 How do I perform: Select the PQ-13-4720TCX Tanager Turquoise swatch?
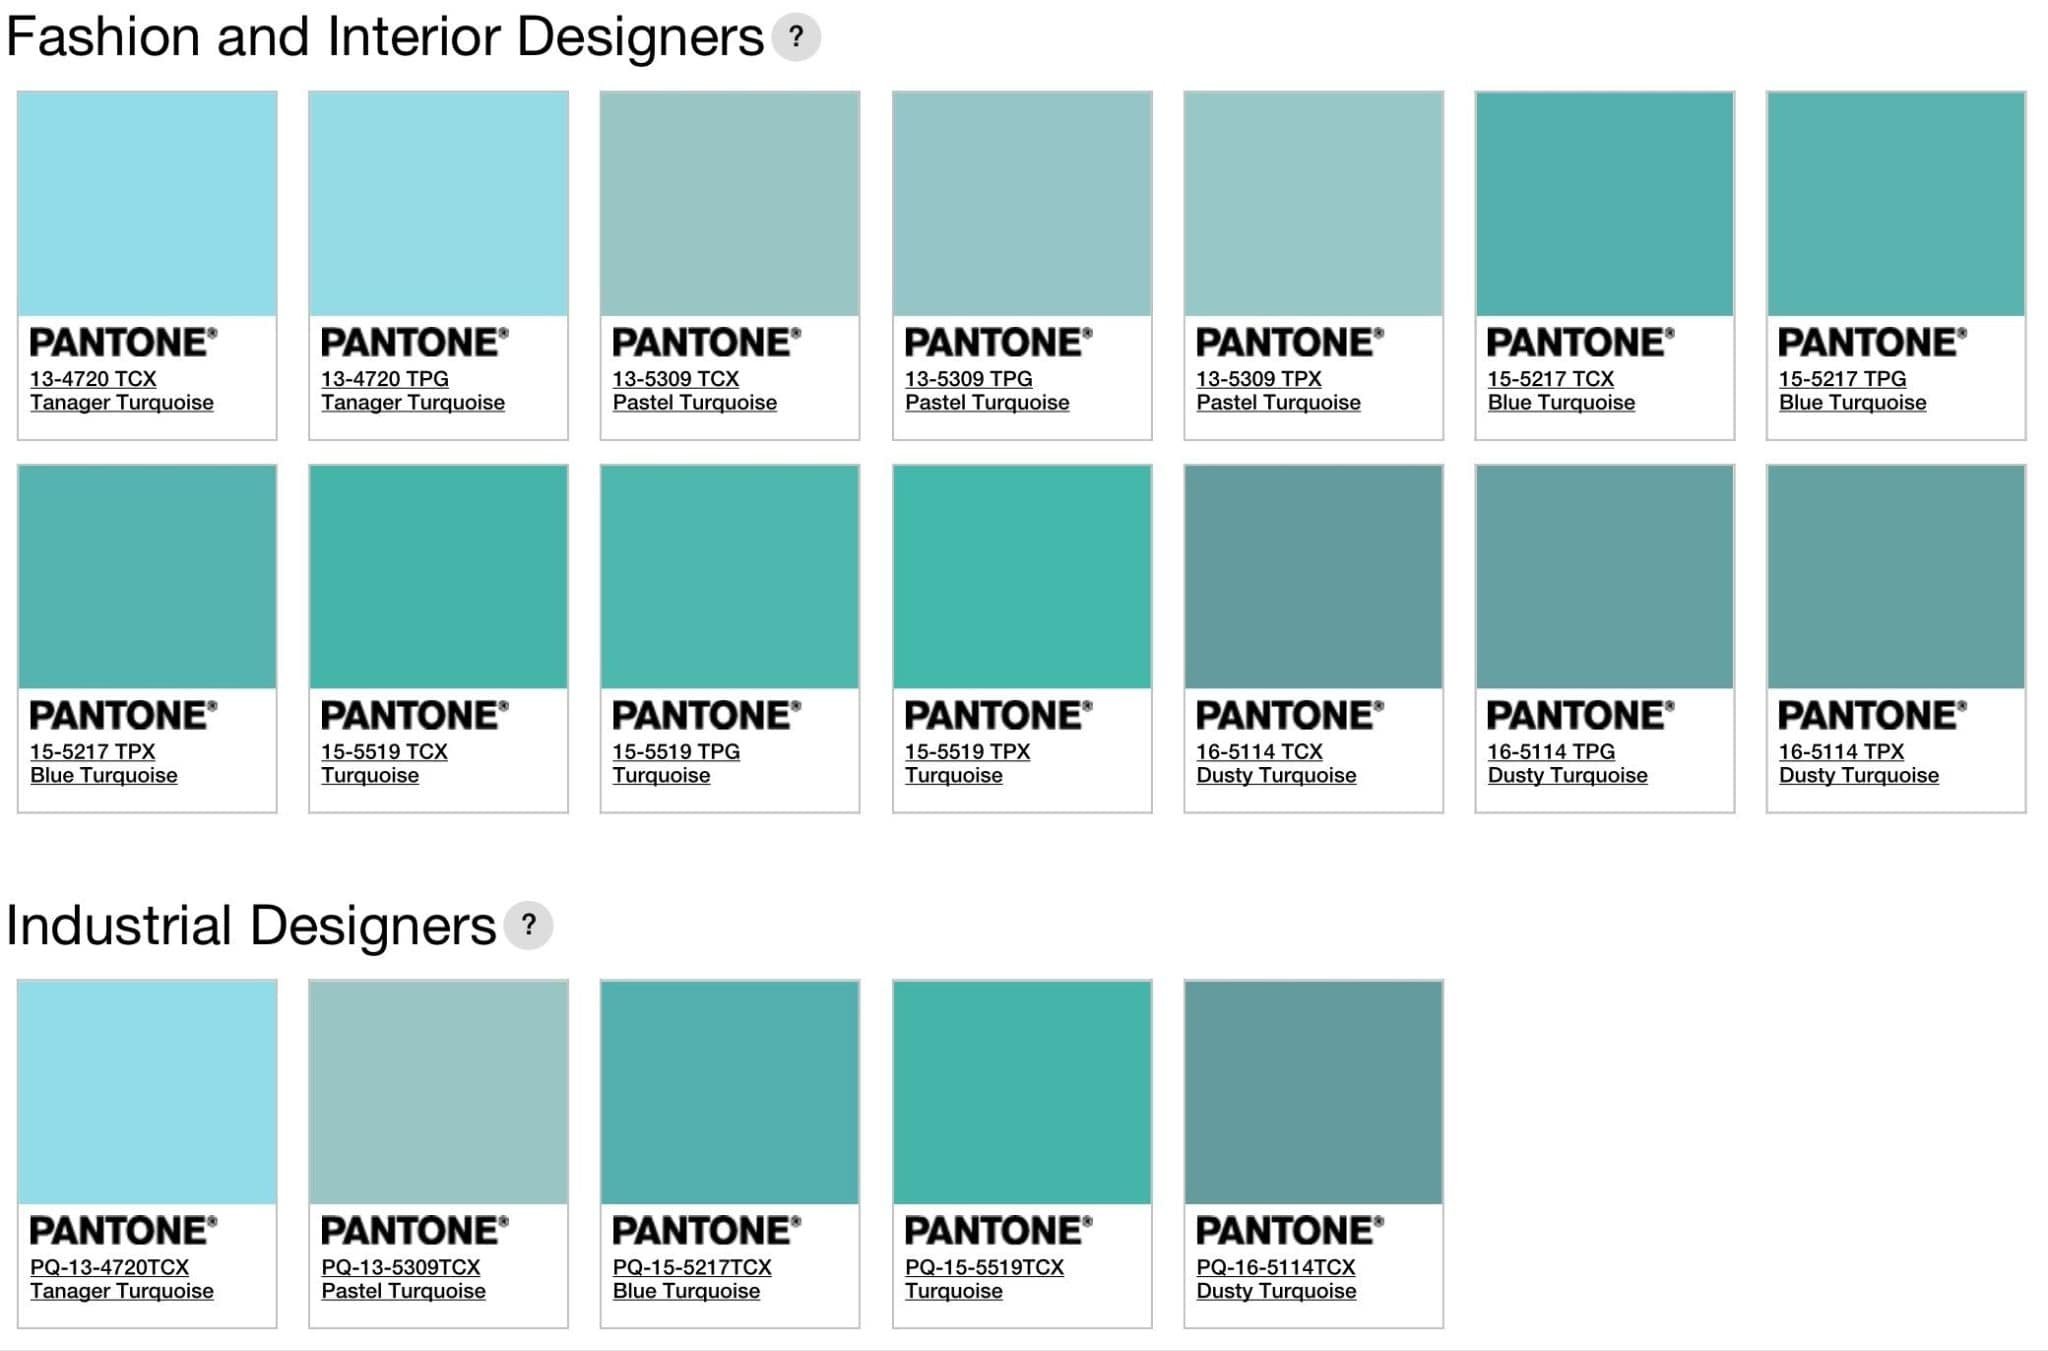click(x=147, y=1092)
